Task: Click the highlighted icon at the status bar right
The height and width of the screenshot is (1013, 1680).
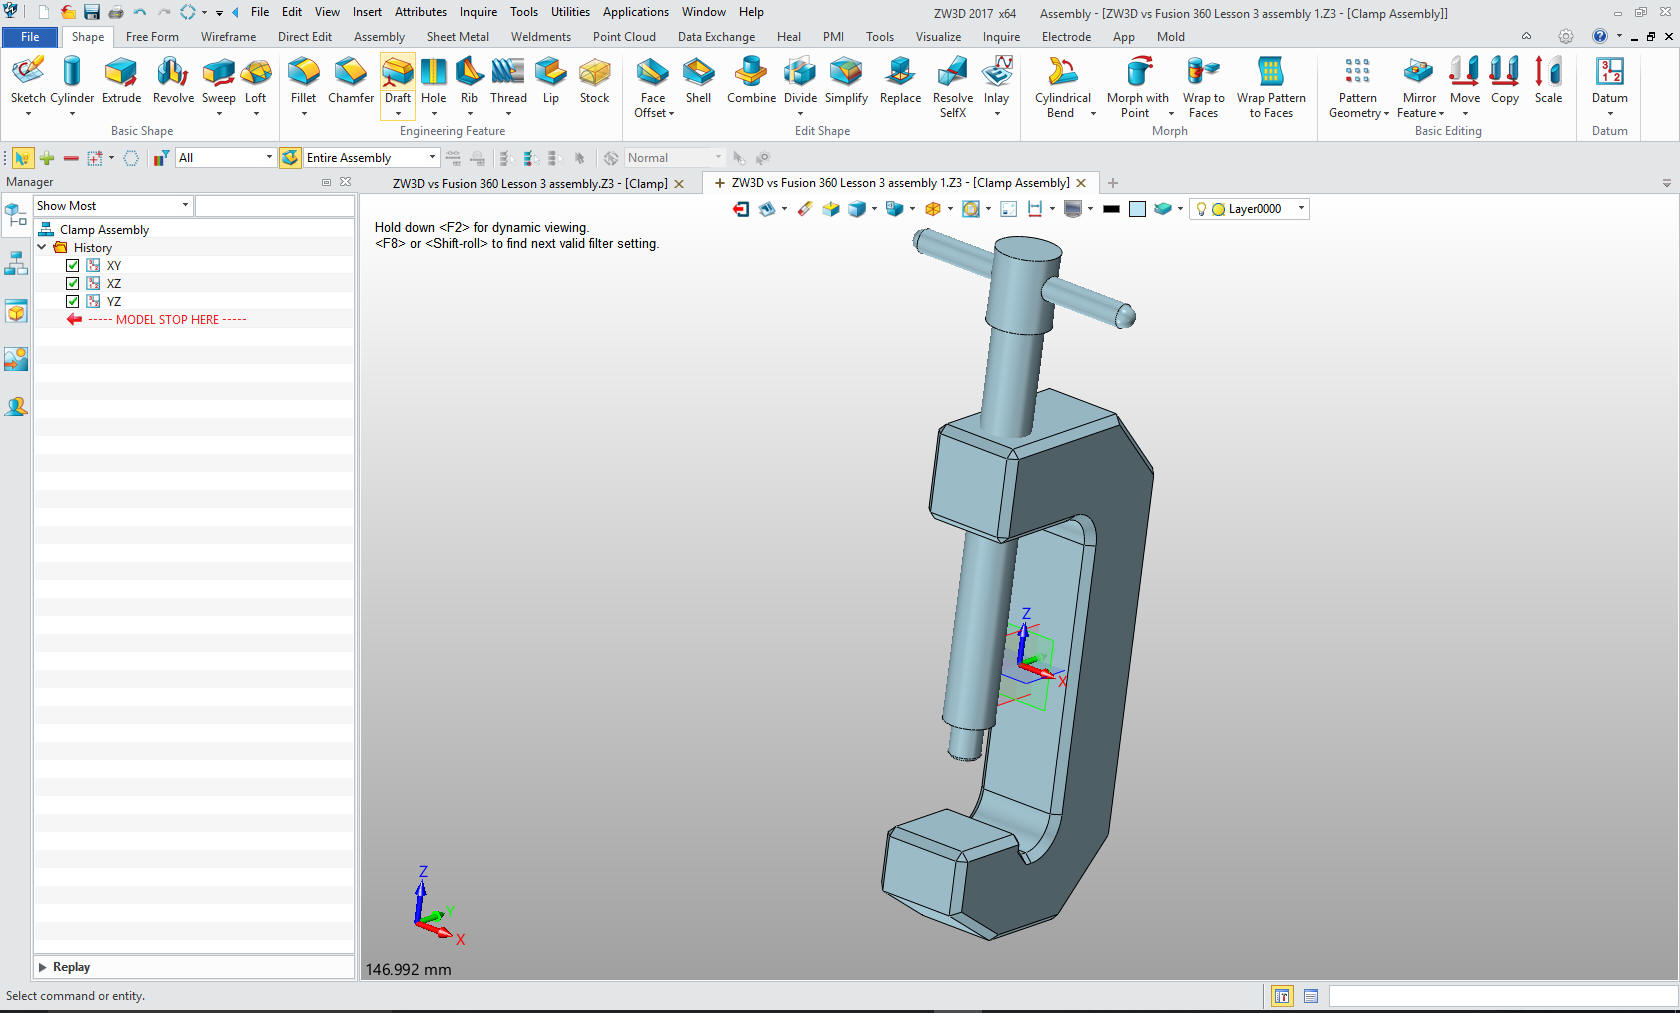Action: (x=1282, y=996)
